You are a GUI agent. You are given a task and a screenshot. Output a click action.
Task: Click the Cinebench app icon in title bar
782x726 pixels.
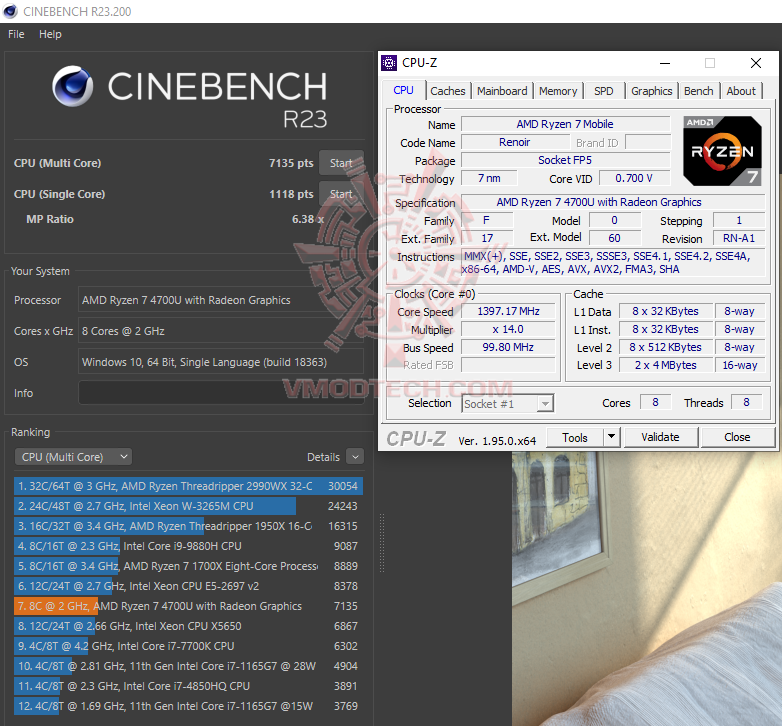(10, 11)
